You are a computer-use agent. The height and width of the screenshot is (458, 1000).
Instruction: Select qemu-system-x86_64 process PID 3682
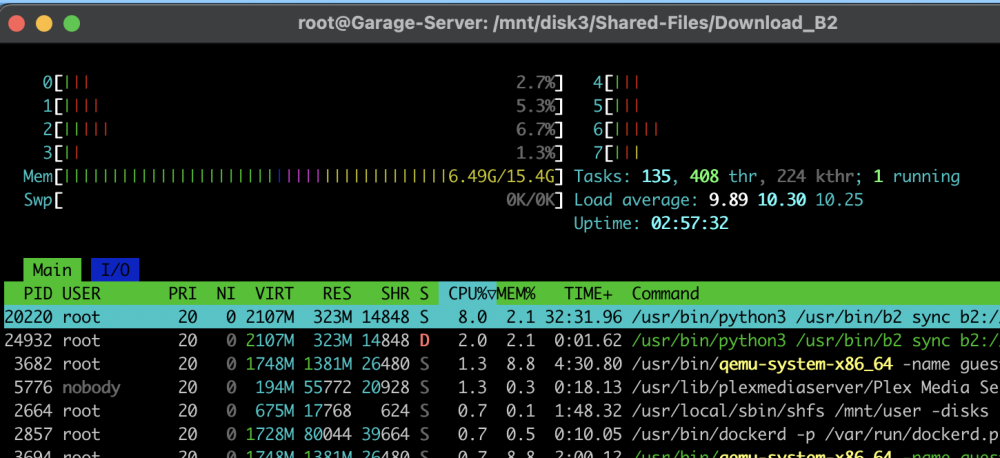[502, 364]
